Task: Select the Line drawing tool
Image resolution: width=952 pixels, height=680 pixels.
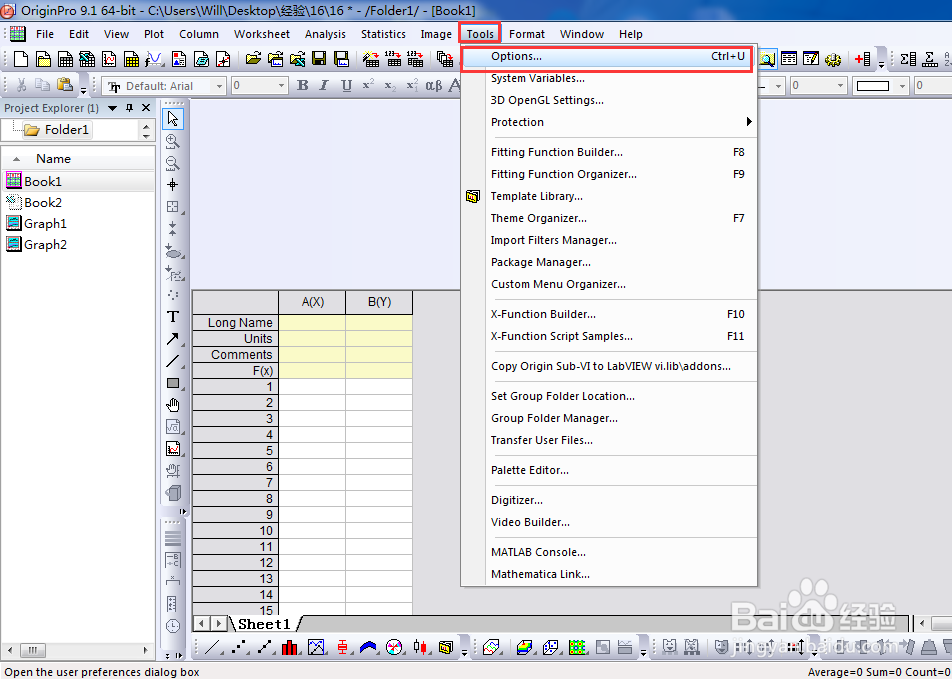Action: click(173, 361)
